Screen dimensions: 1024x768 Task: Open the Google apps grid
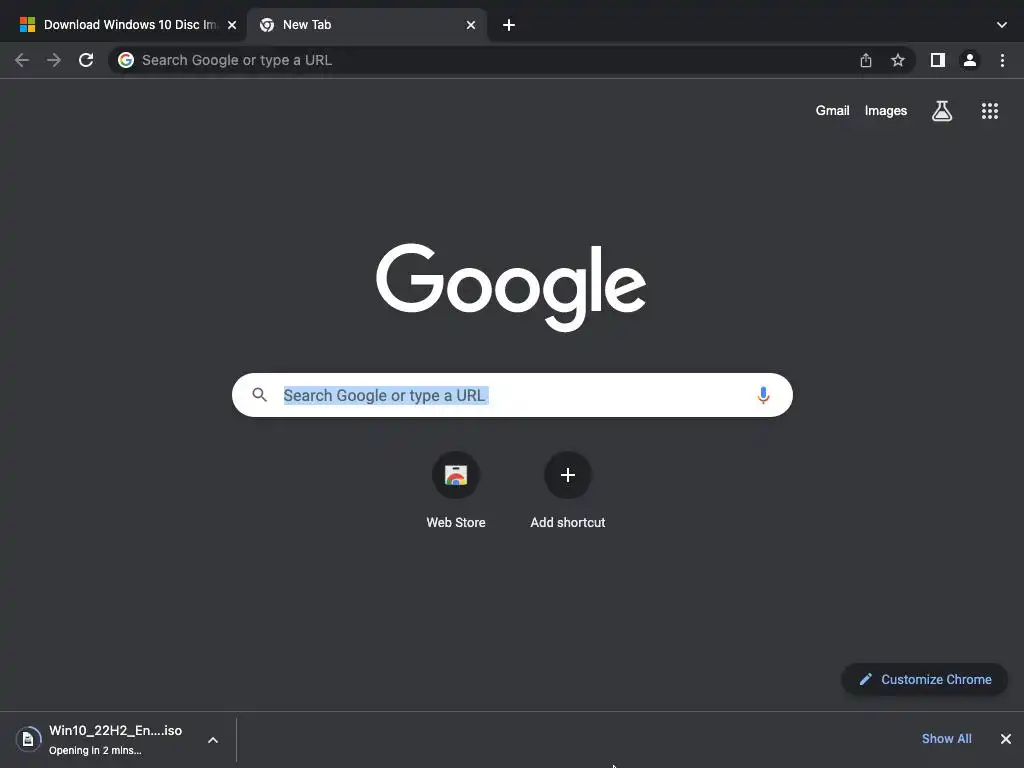(x=990, y=111)
